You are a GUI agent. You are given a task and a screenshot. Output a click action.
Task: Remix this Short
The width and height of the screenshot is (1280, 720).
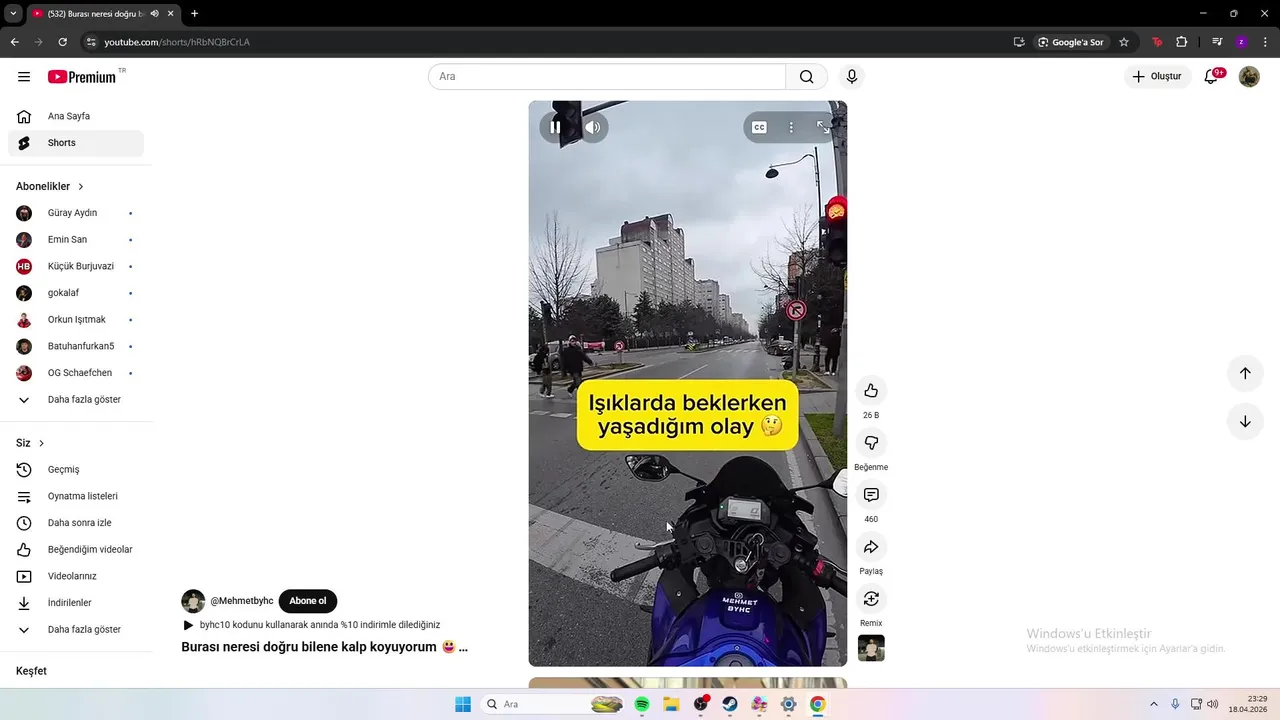pos(871,599)
